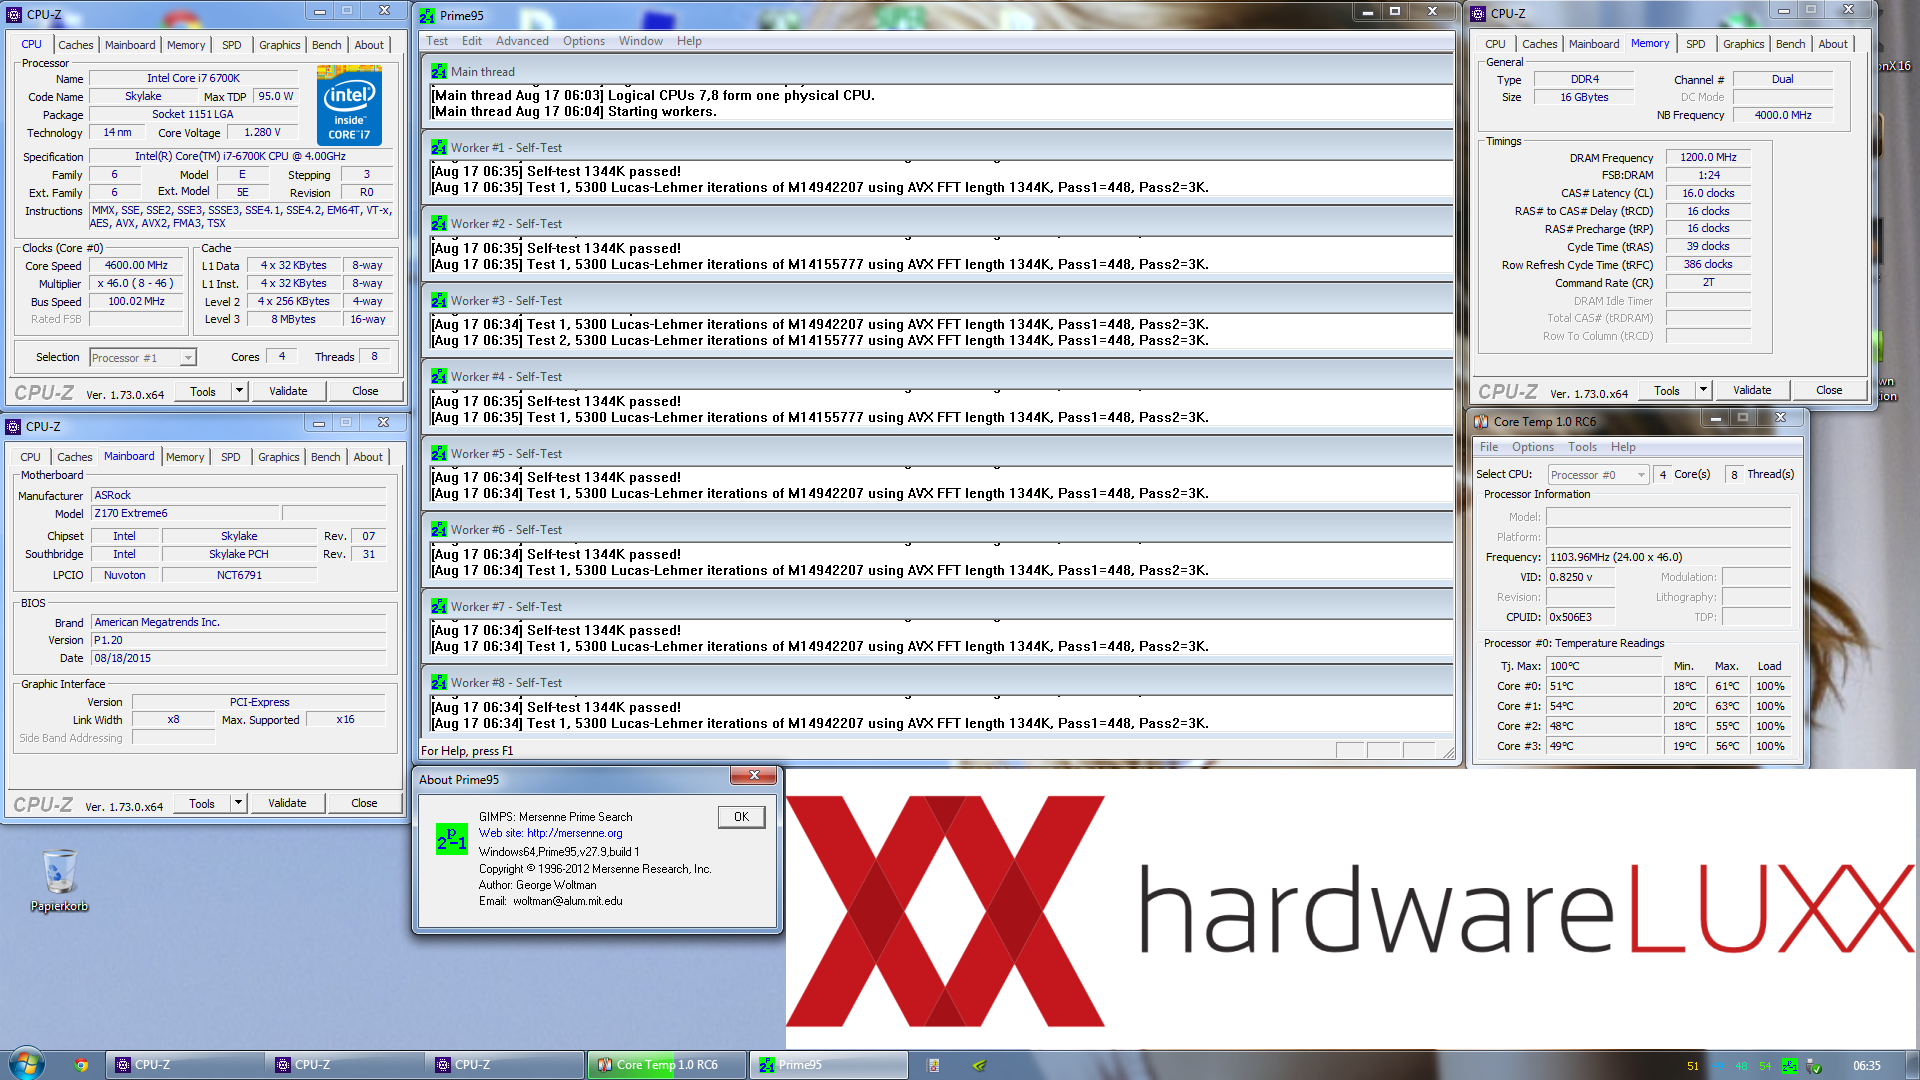Click the 16 GBytes memory Size field
The width and height of the screenshot is (1920, 1080).
click(x=1584, y=97)
